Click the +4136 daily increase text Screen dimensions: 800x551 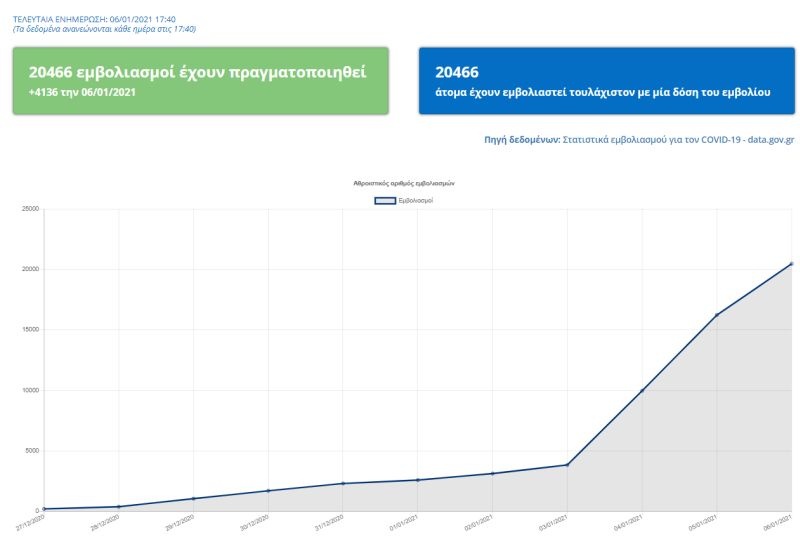(82, 92)
